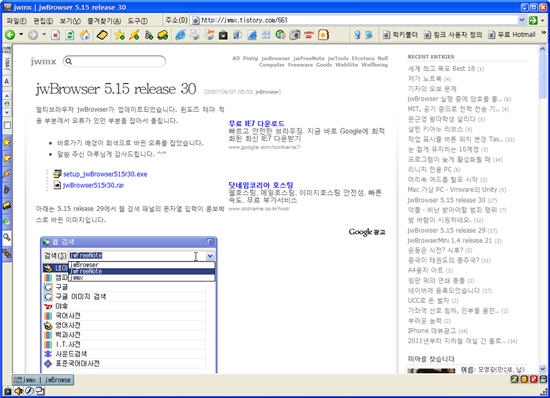Click the lightning bolt toolbar icon
The image size is (550, 398).
tap(134, 35)
